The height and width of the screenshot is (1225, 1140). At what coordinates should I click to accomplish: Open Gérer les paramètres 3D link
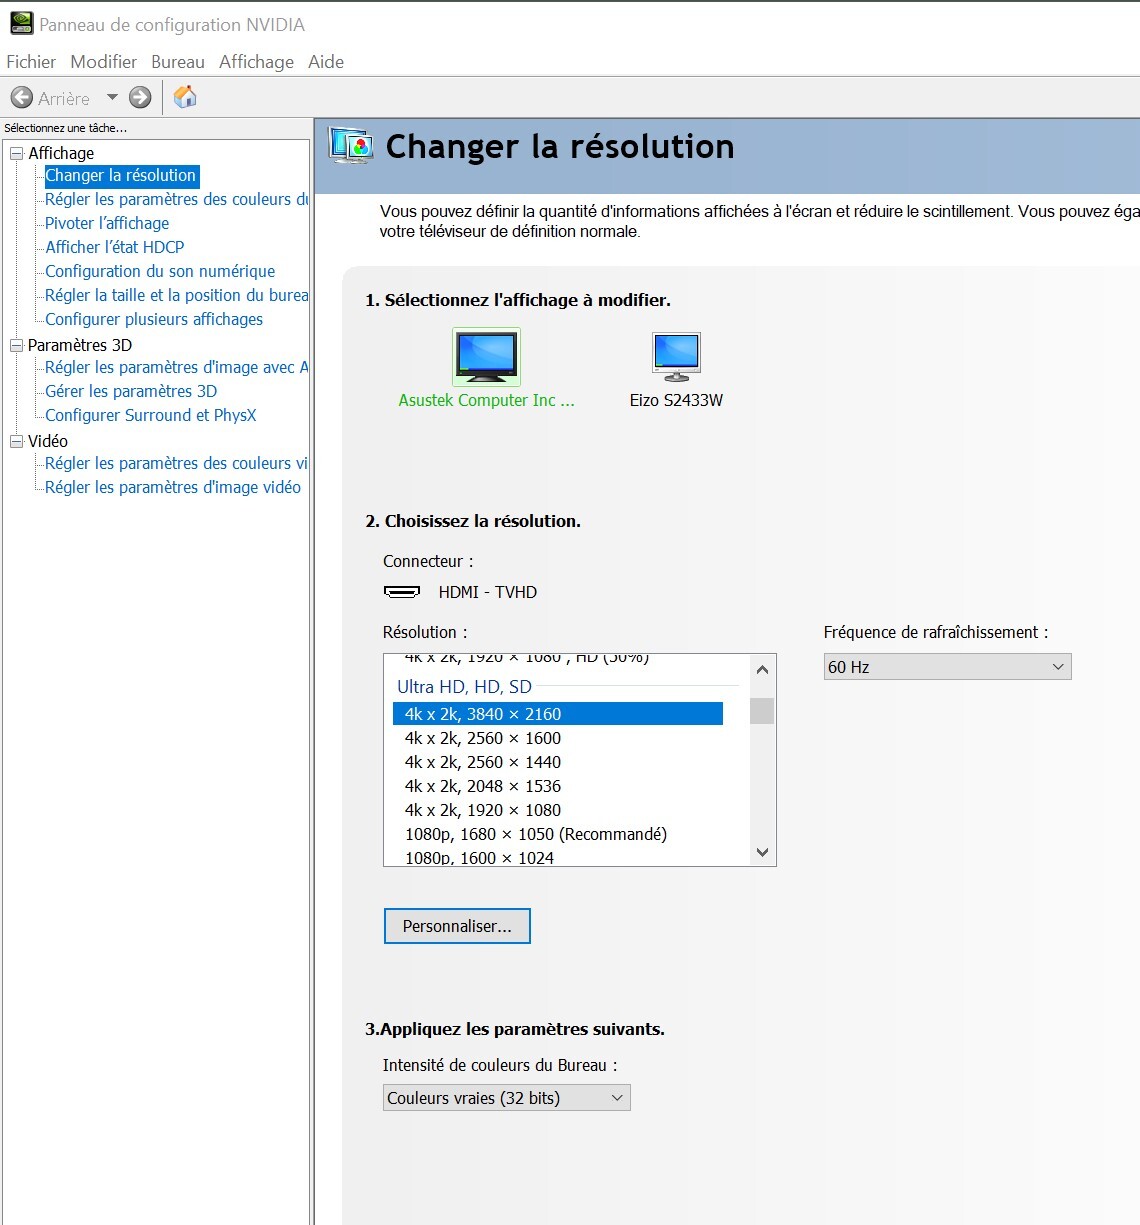point(131,391)
